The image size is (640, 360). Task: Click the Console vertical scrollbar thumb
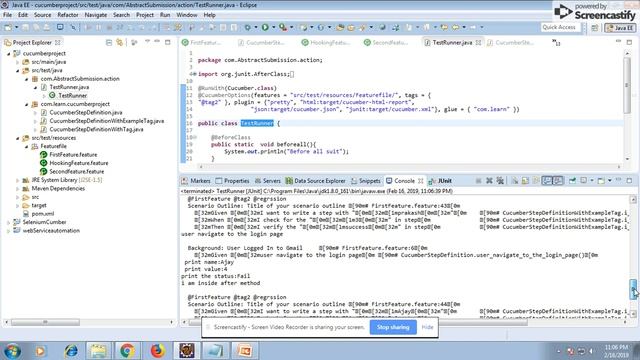pos(633,289)
